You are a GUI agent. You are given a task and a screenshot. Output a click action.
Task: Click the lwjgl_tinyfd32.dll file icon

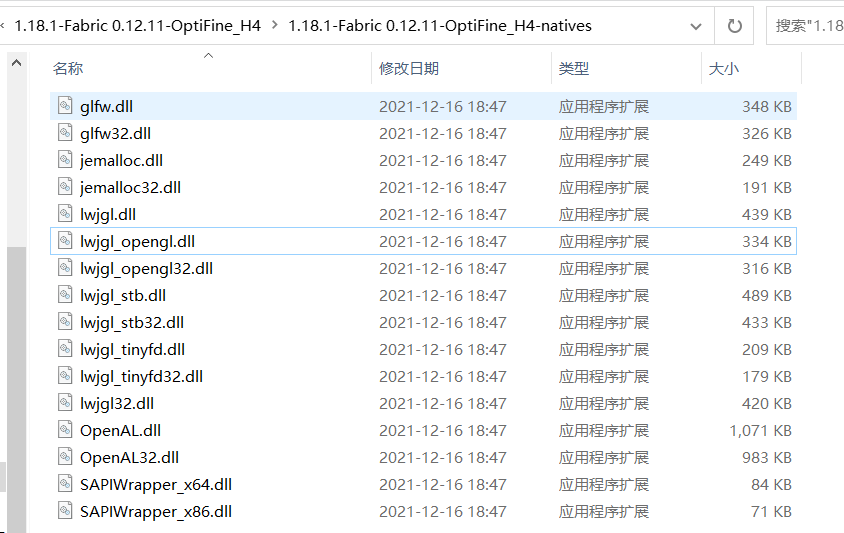coord(65,375)
